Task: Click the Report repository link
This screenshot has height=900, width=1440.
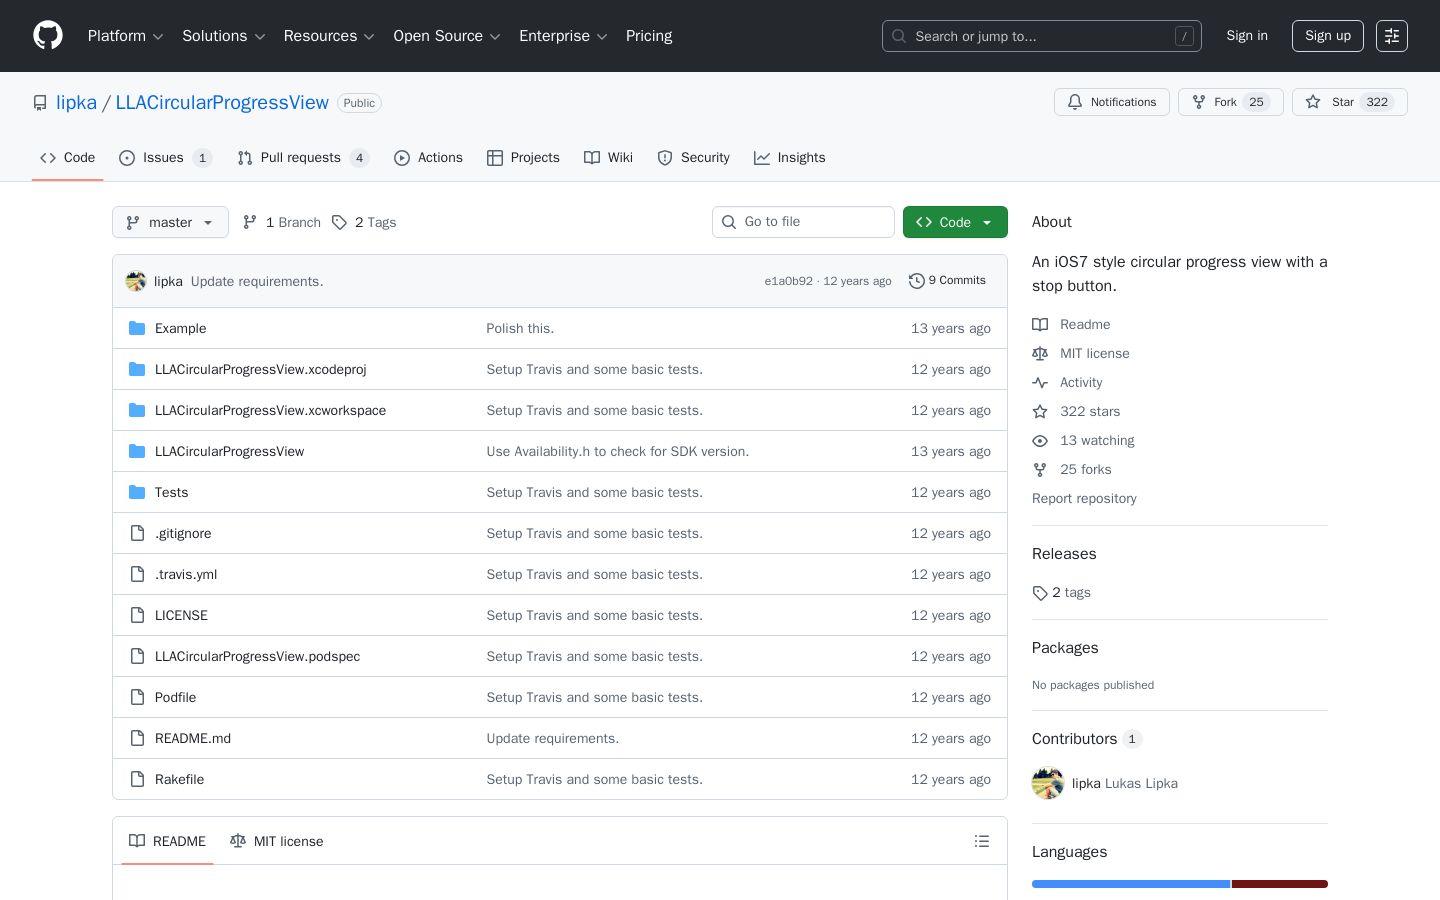Action: (1084, 498)
